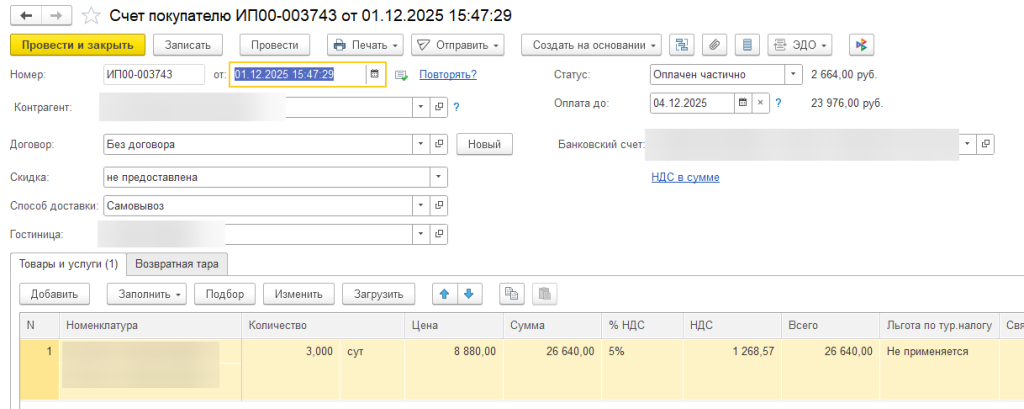Open the 'НДС в сумме' link
The width and height of the screenshot is (1024, 409).
685,177
